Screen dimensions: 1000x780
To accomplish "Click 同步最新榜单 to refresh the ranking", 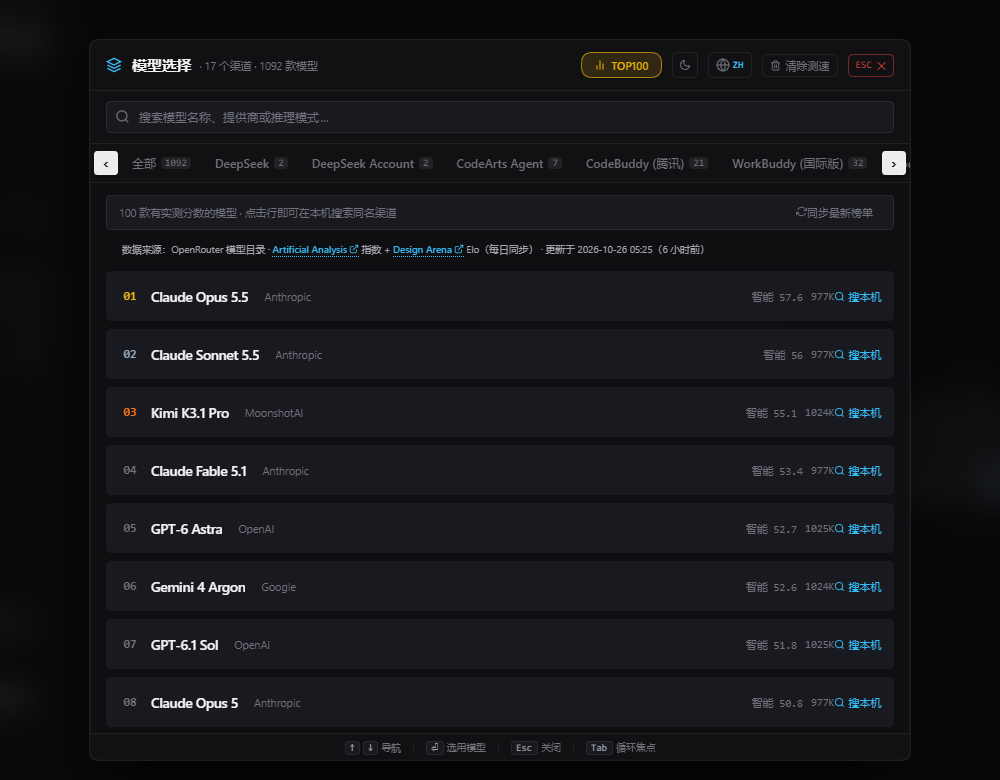I will click(834, 212).
